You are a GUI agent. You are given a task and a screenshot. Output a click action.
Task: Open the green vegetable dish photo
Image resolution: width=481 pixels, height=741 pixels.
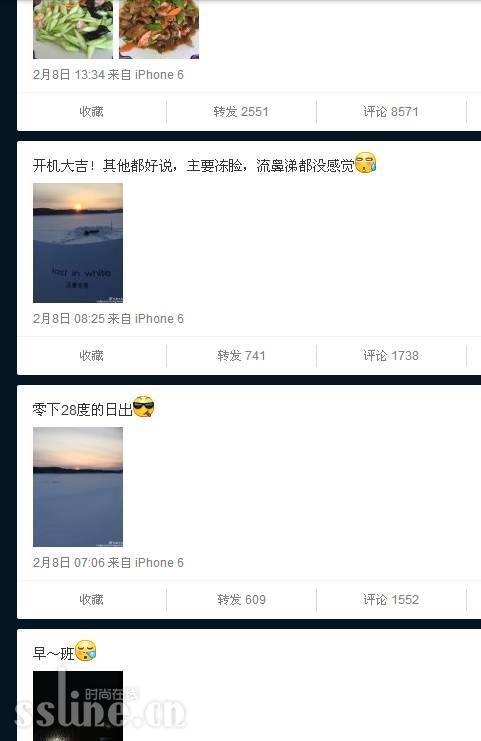coord(73,29)
